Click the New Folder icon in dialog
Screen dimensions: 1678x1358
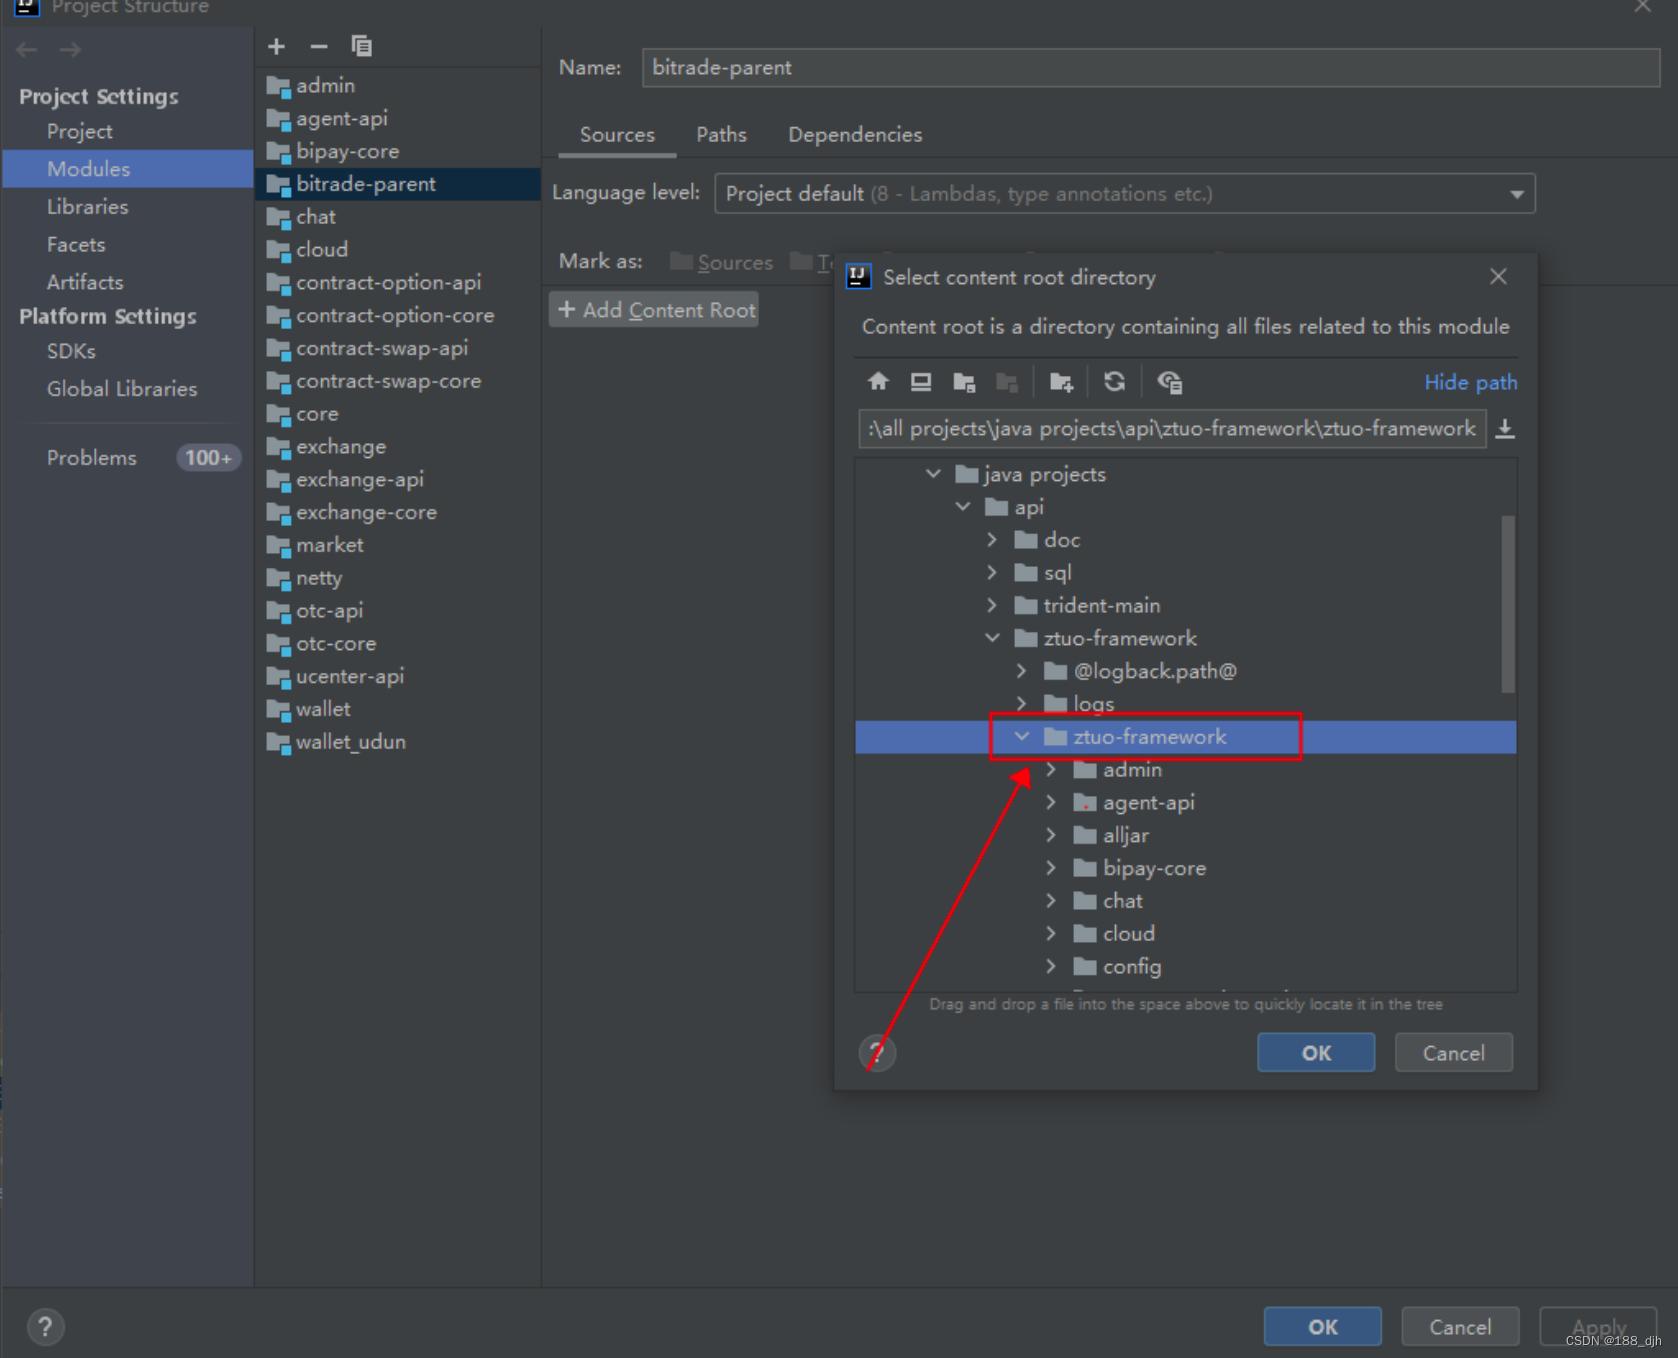point(1061,381)
